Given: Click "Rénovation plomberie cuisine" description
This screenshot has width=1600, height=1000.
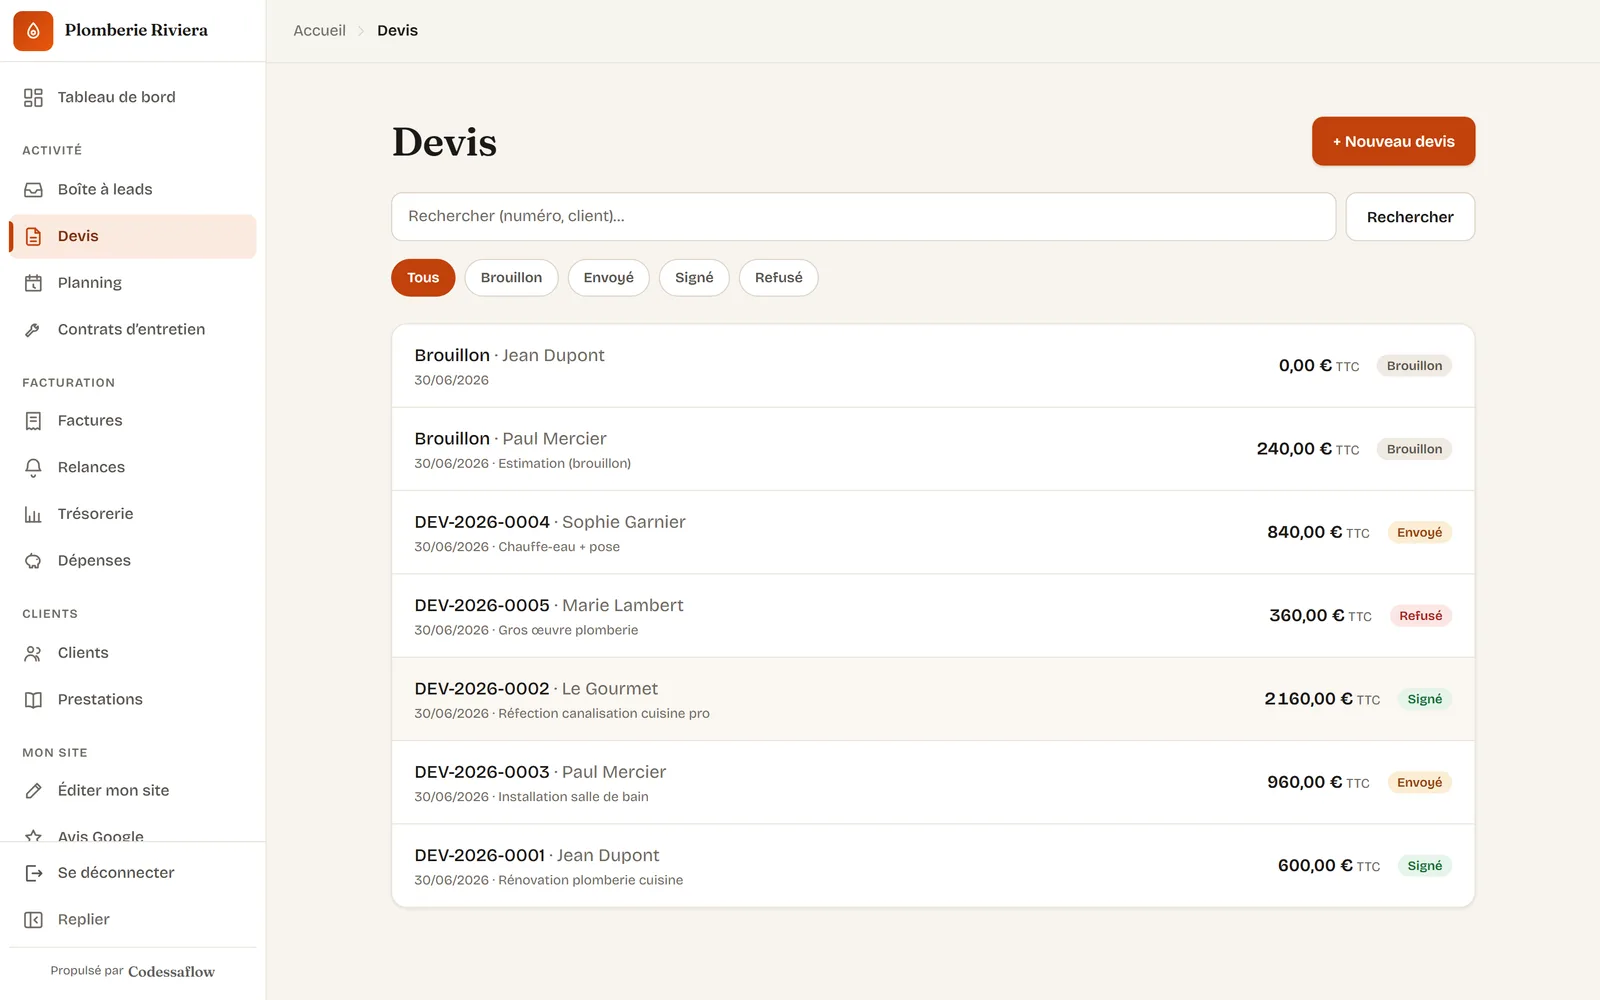Looking at the screenshot, I should 590,880.
